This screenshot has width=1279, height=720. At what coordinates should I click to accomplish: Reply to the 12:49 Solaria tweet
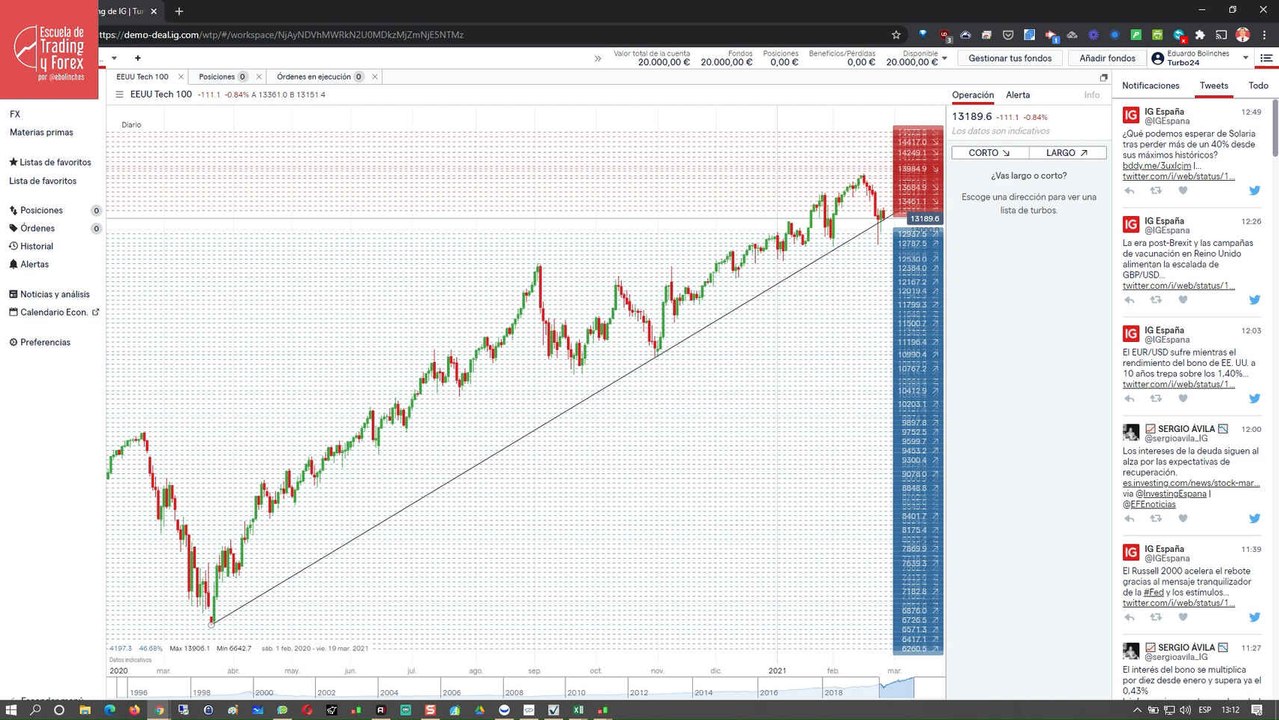(x=1130, y=191)
